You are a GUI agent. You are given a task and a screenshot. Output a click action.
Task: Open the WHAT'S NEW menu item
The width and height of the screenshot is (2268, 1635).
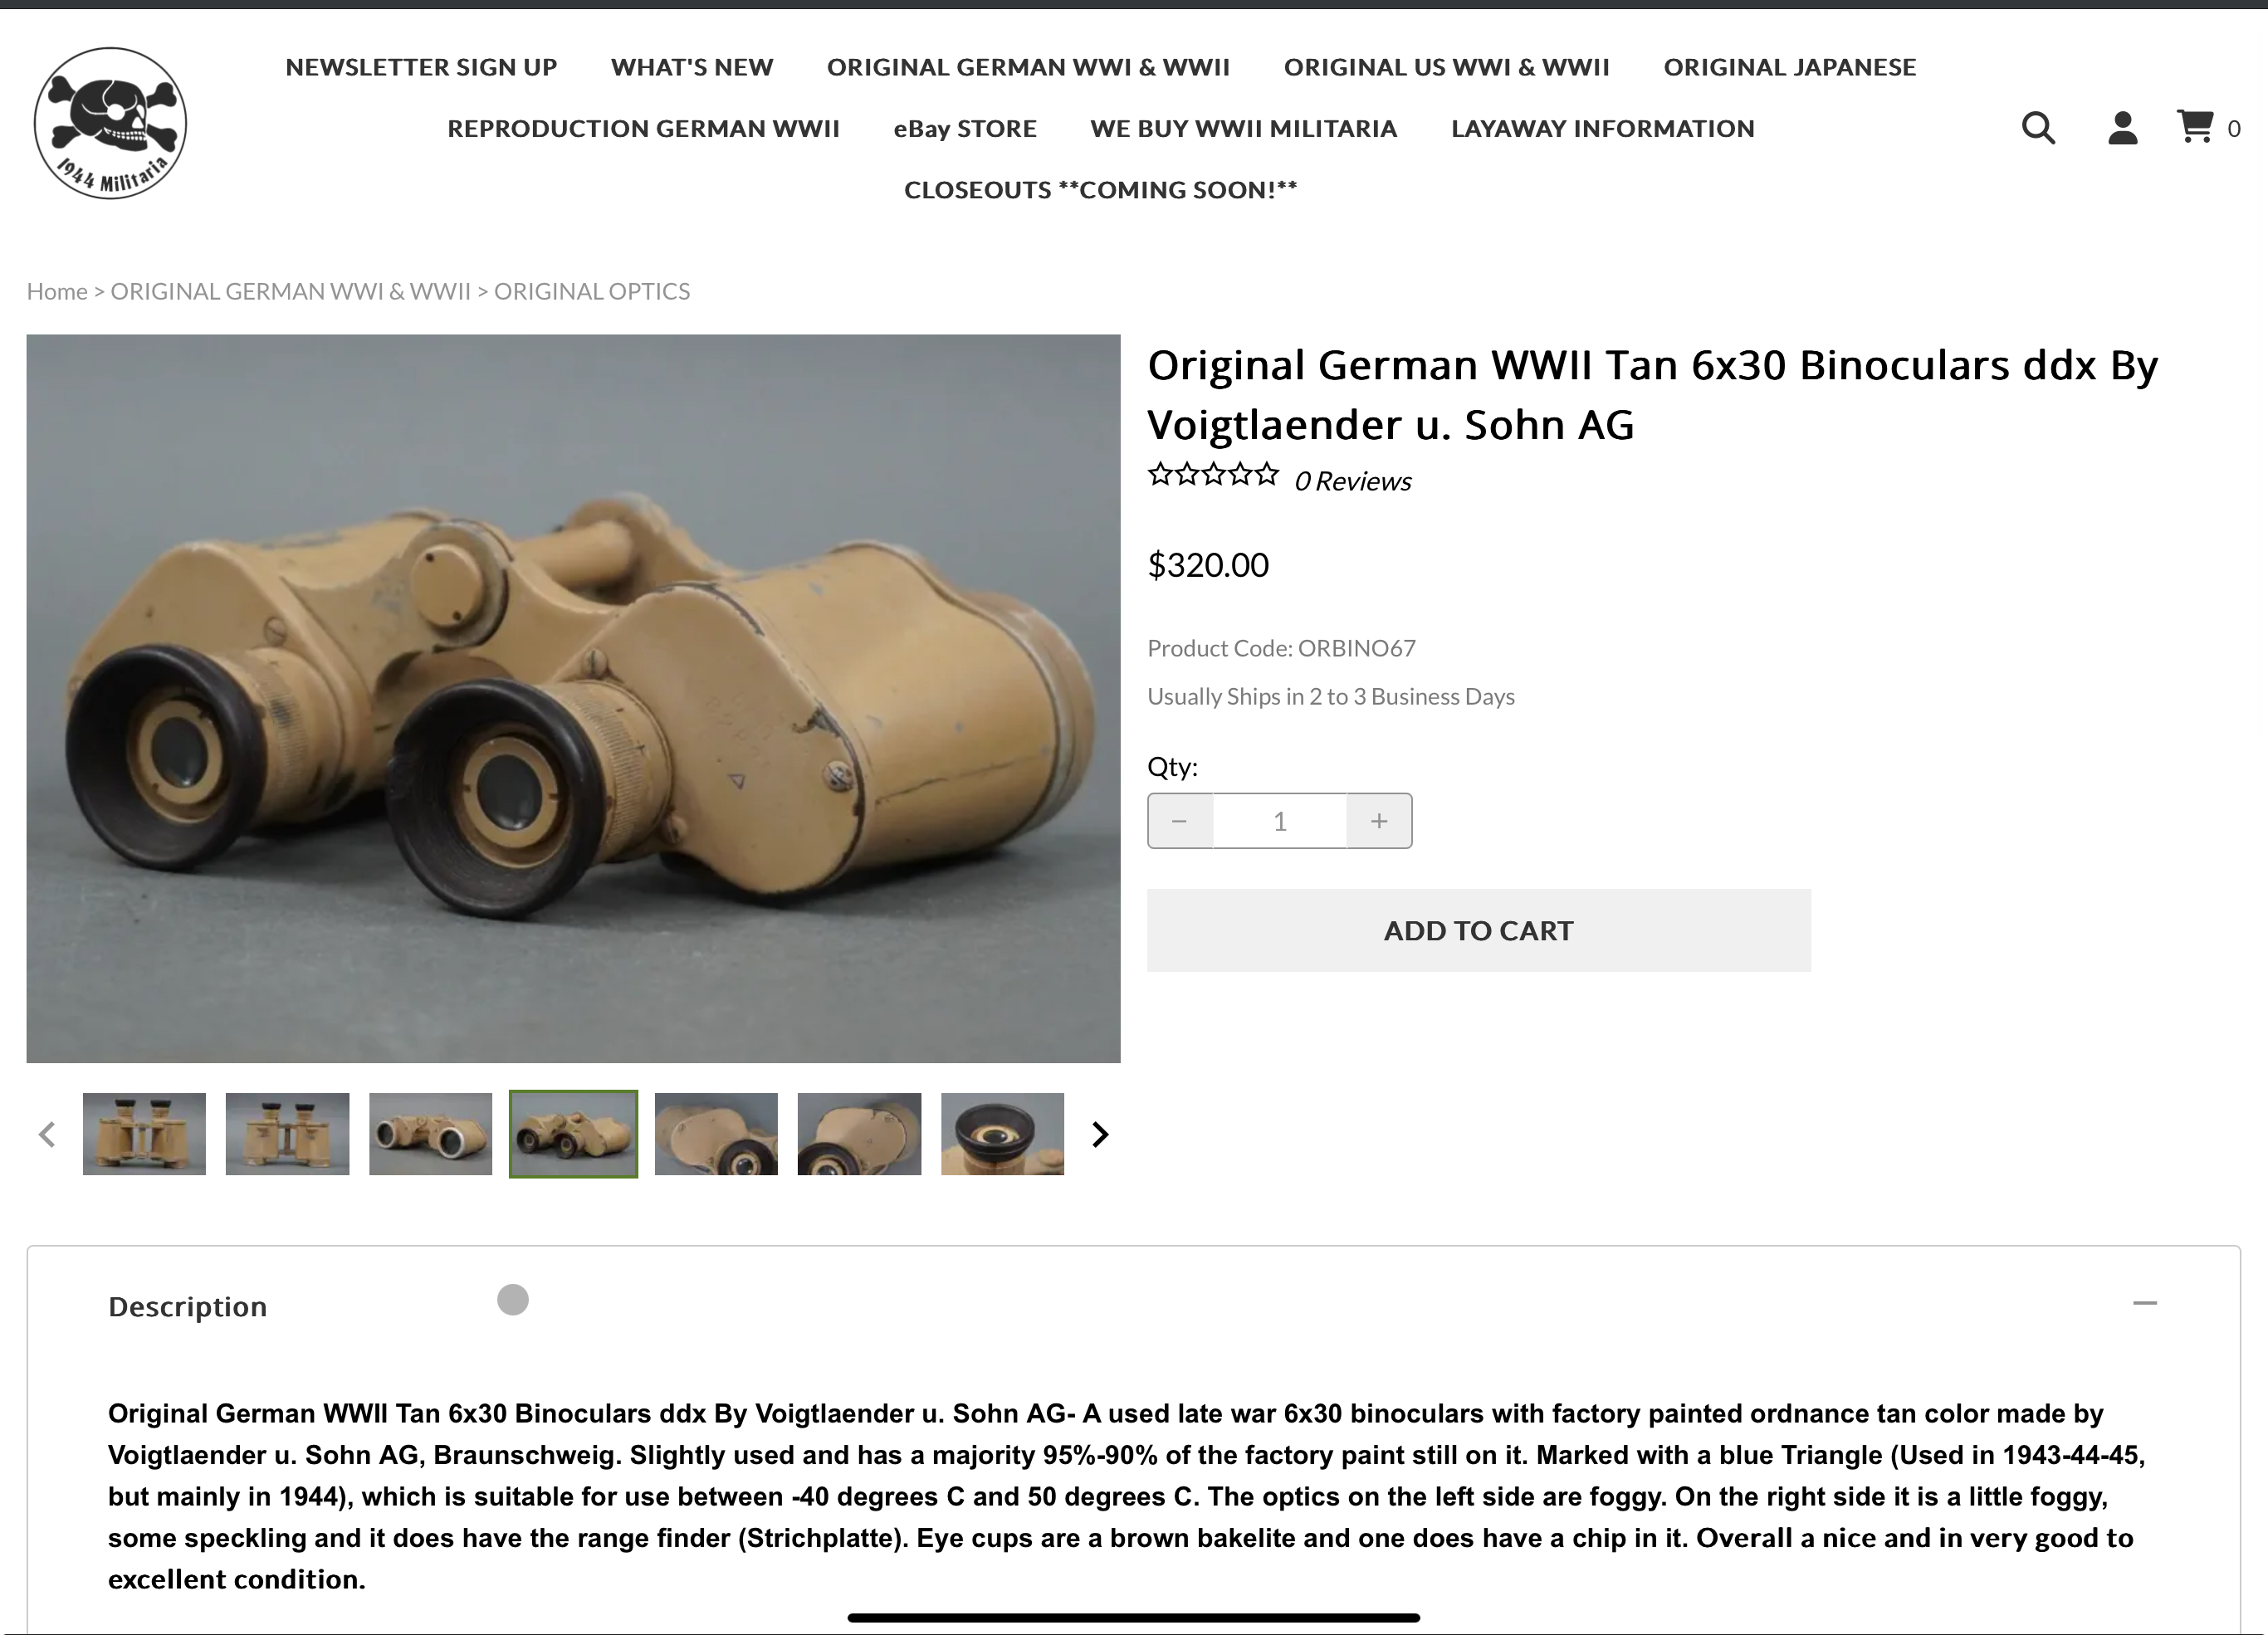pyautogui.click(x=692, y=67)
